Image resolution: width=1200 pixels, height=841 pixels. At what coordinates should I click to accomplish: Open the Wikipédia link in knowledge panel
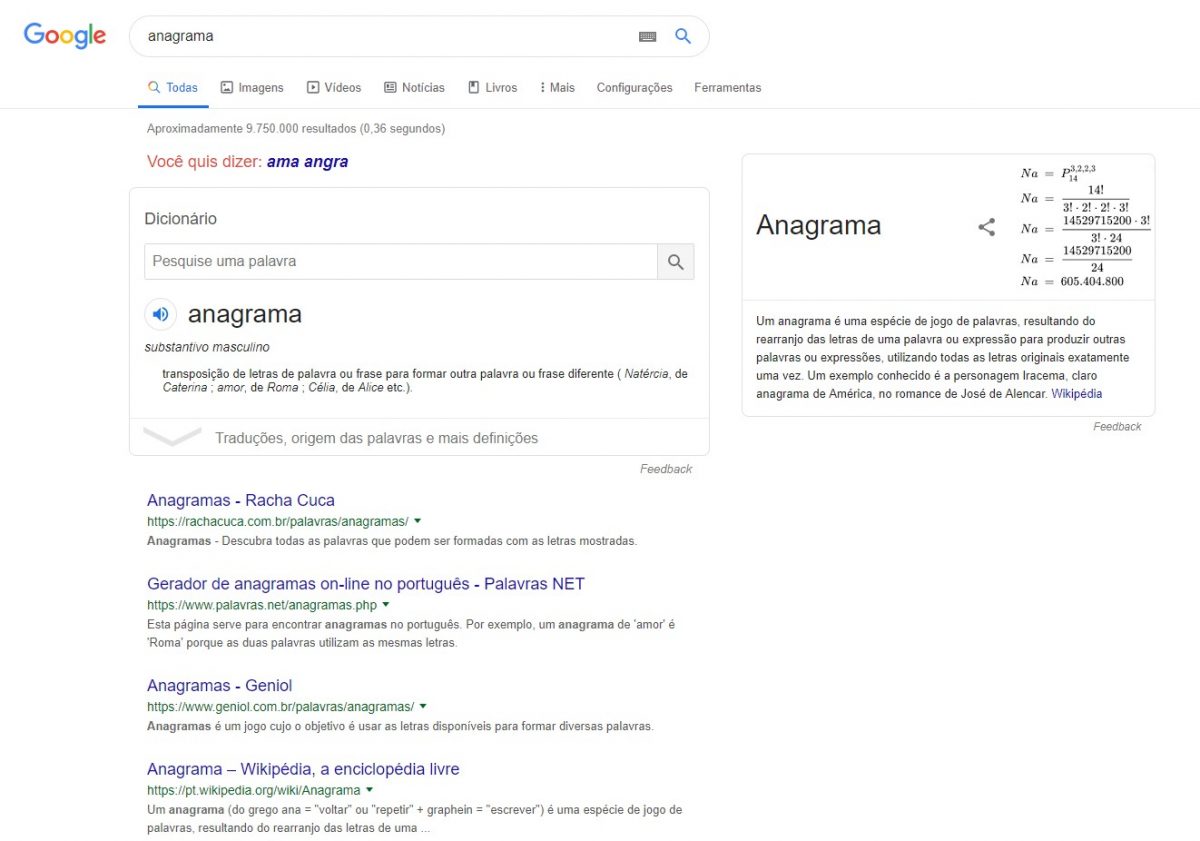click(x=1076, y=394)
